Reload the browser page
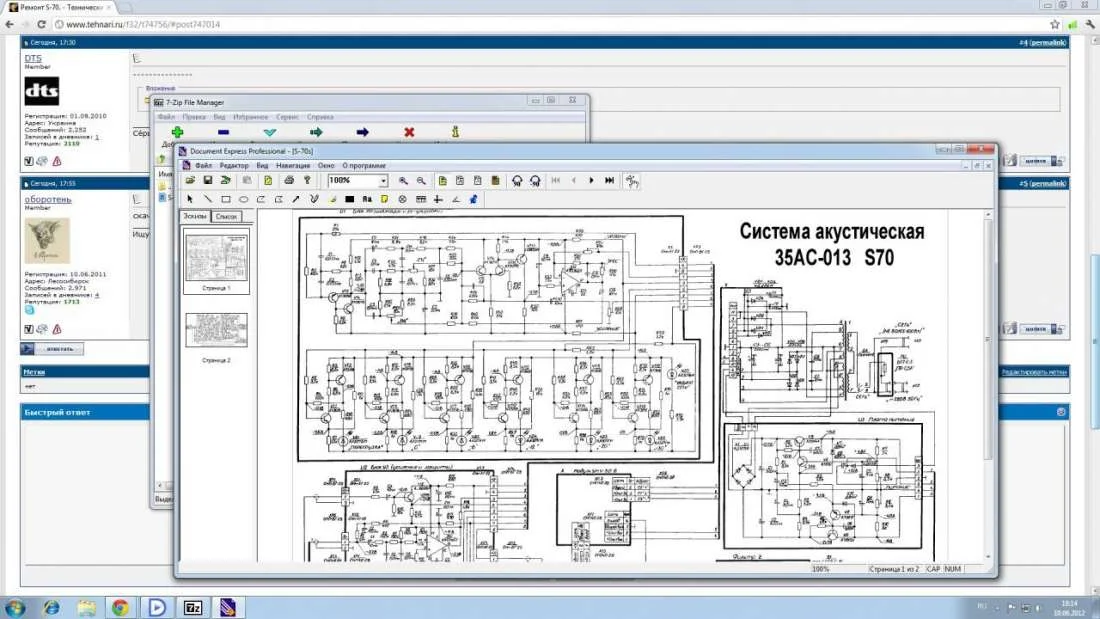The width and height of the screenshot is (1100, 619). tap(41, 24)
